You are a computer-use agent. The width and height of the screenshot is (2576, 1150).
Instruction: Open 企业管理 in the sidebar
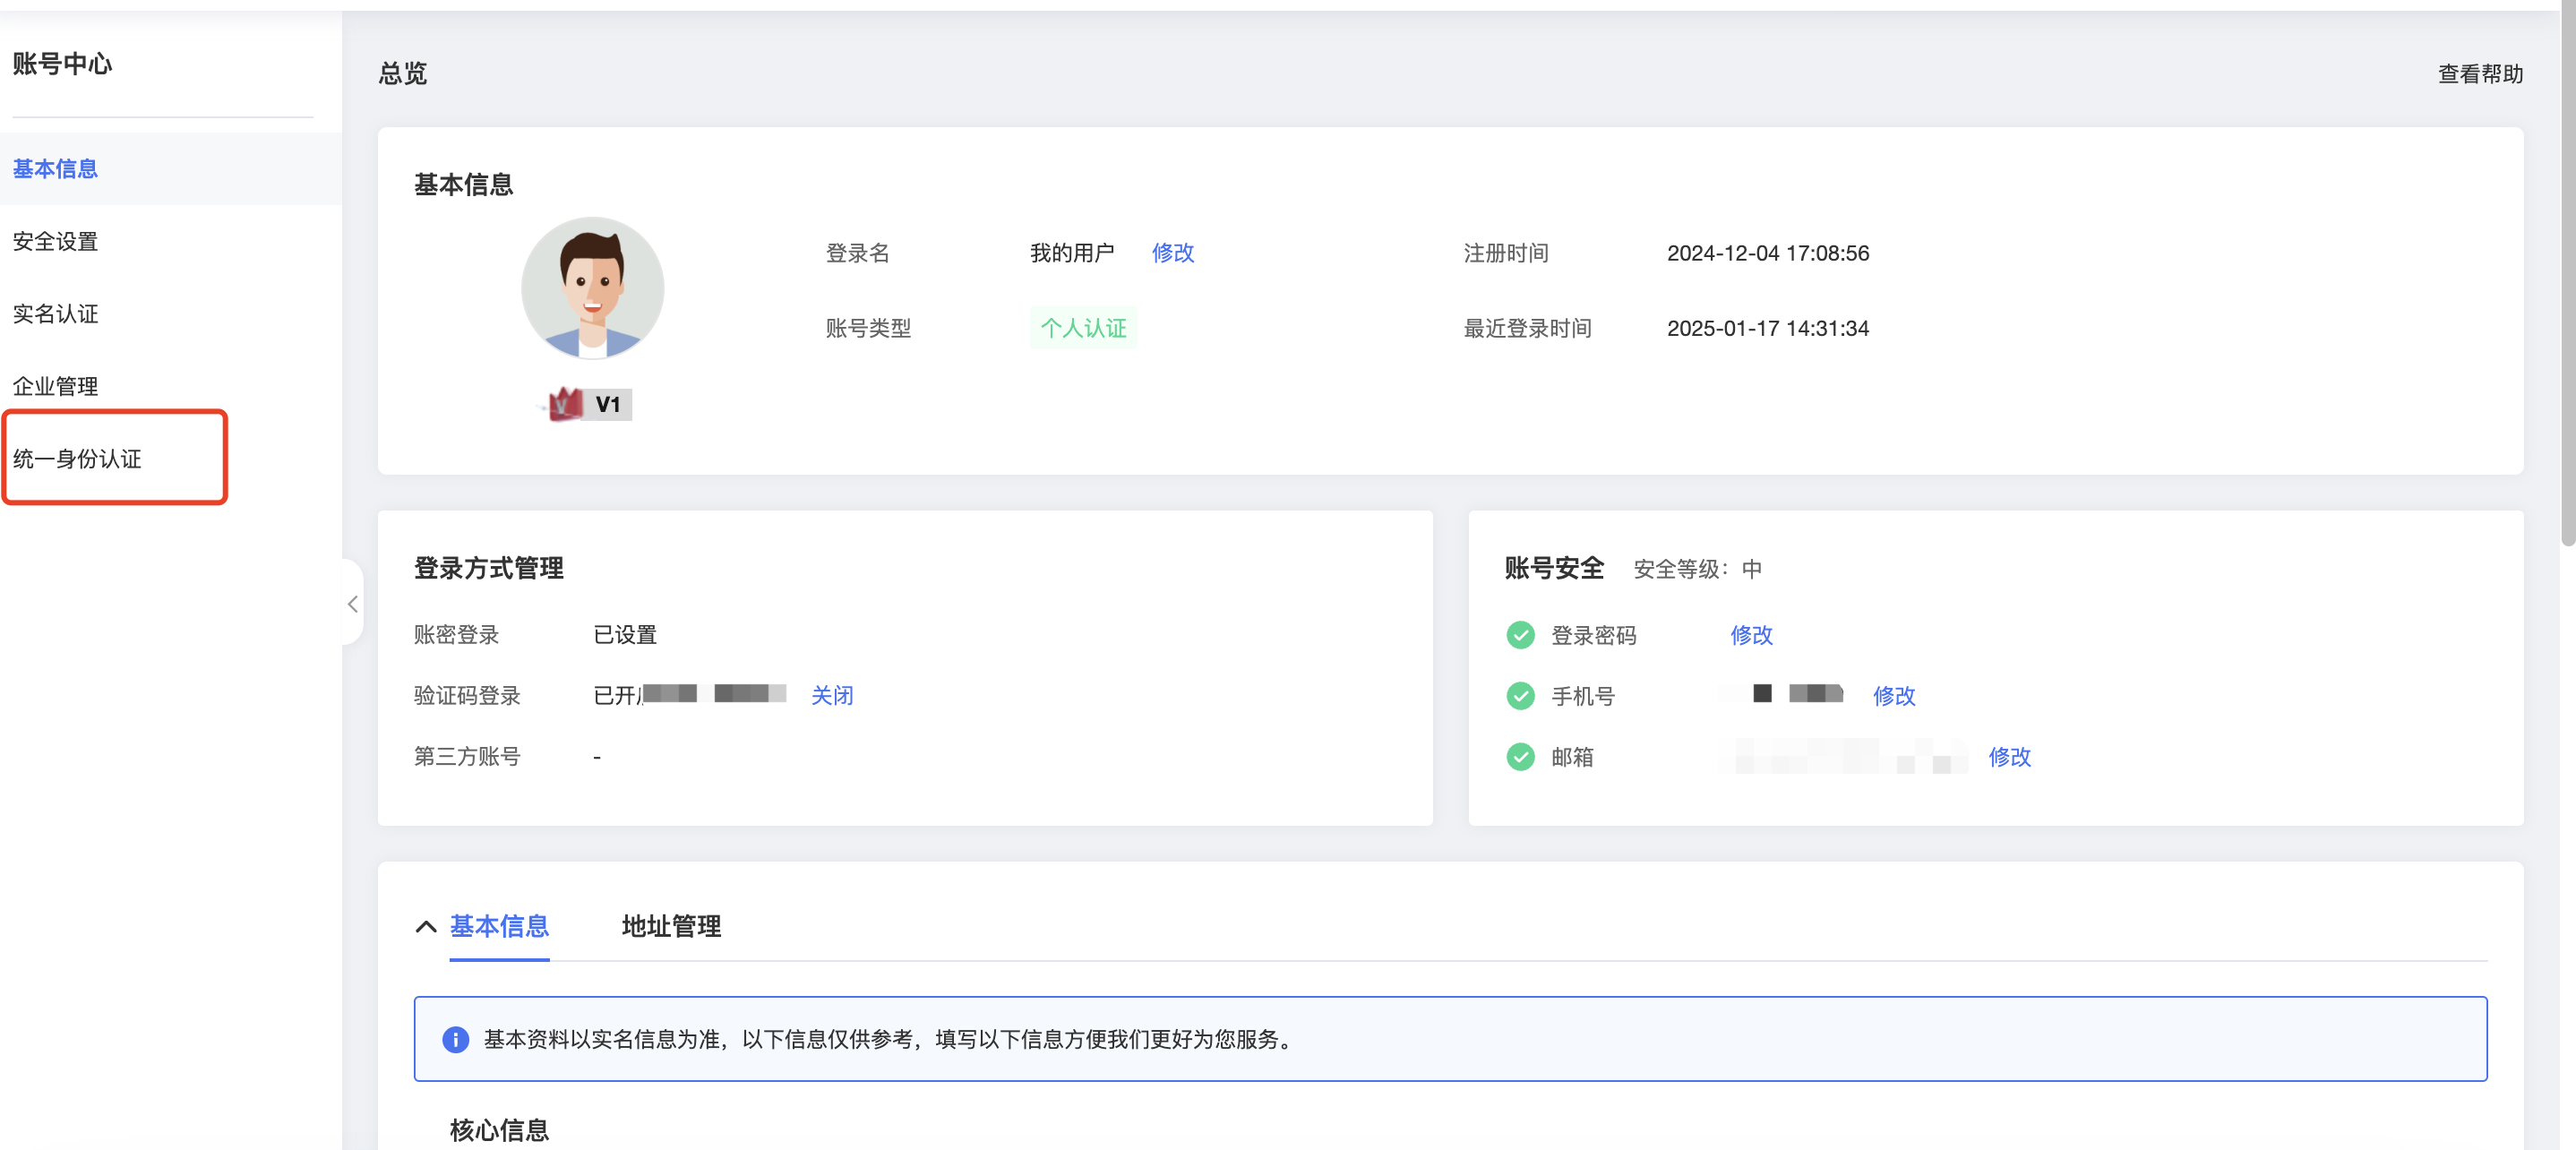55,386
